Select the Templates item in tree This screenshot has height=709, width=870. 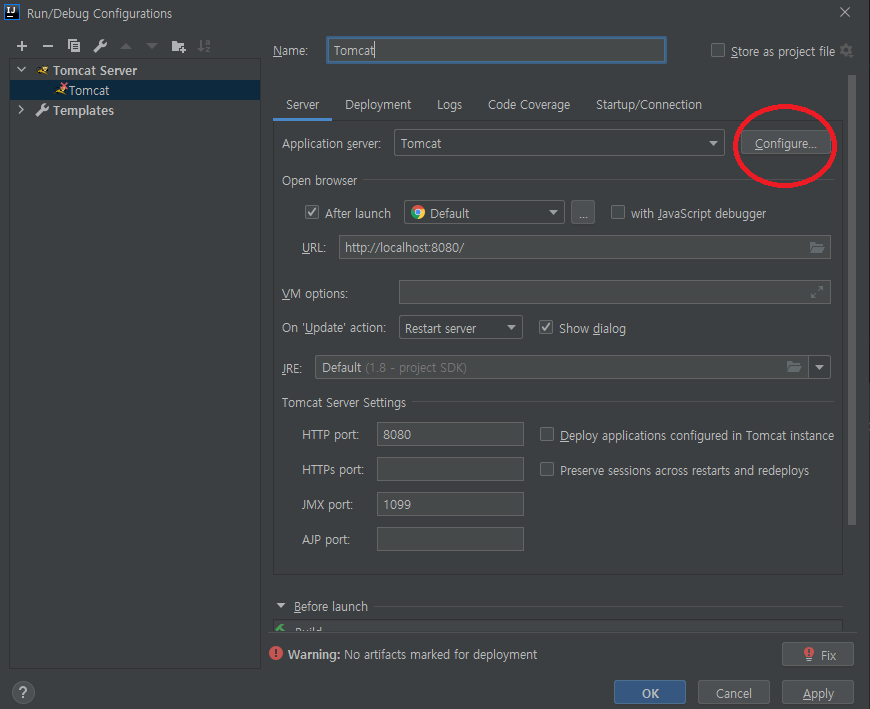tap(135, 110)
